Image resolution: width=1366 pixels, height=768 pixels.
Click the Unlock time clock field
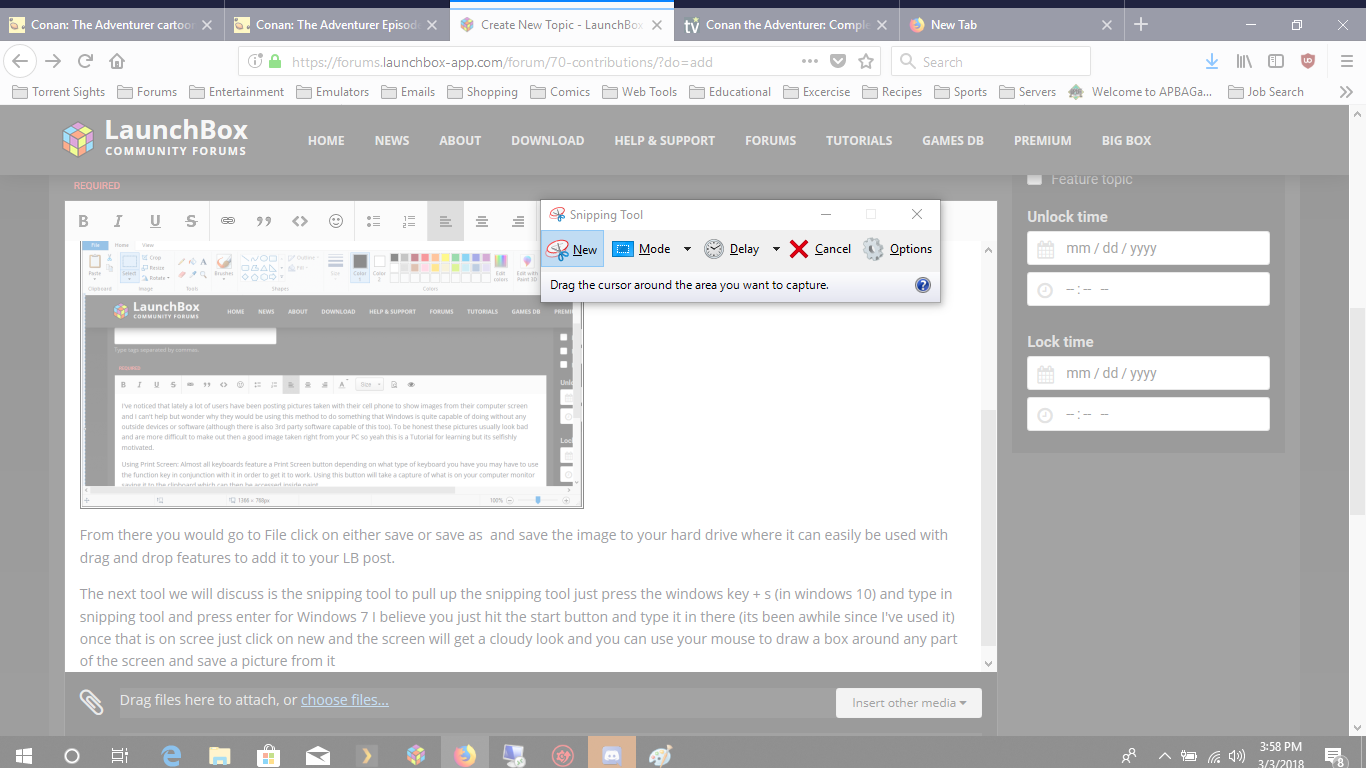click(1148, 289)
